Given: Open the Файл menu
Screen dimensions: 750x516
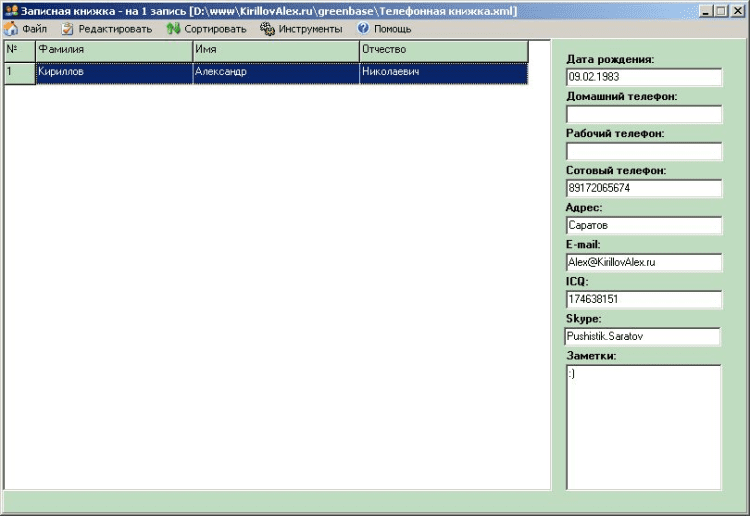Looking at the screenshot, I should tap(34, 29).
